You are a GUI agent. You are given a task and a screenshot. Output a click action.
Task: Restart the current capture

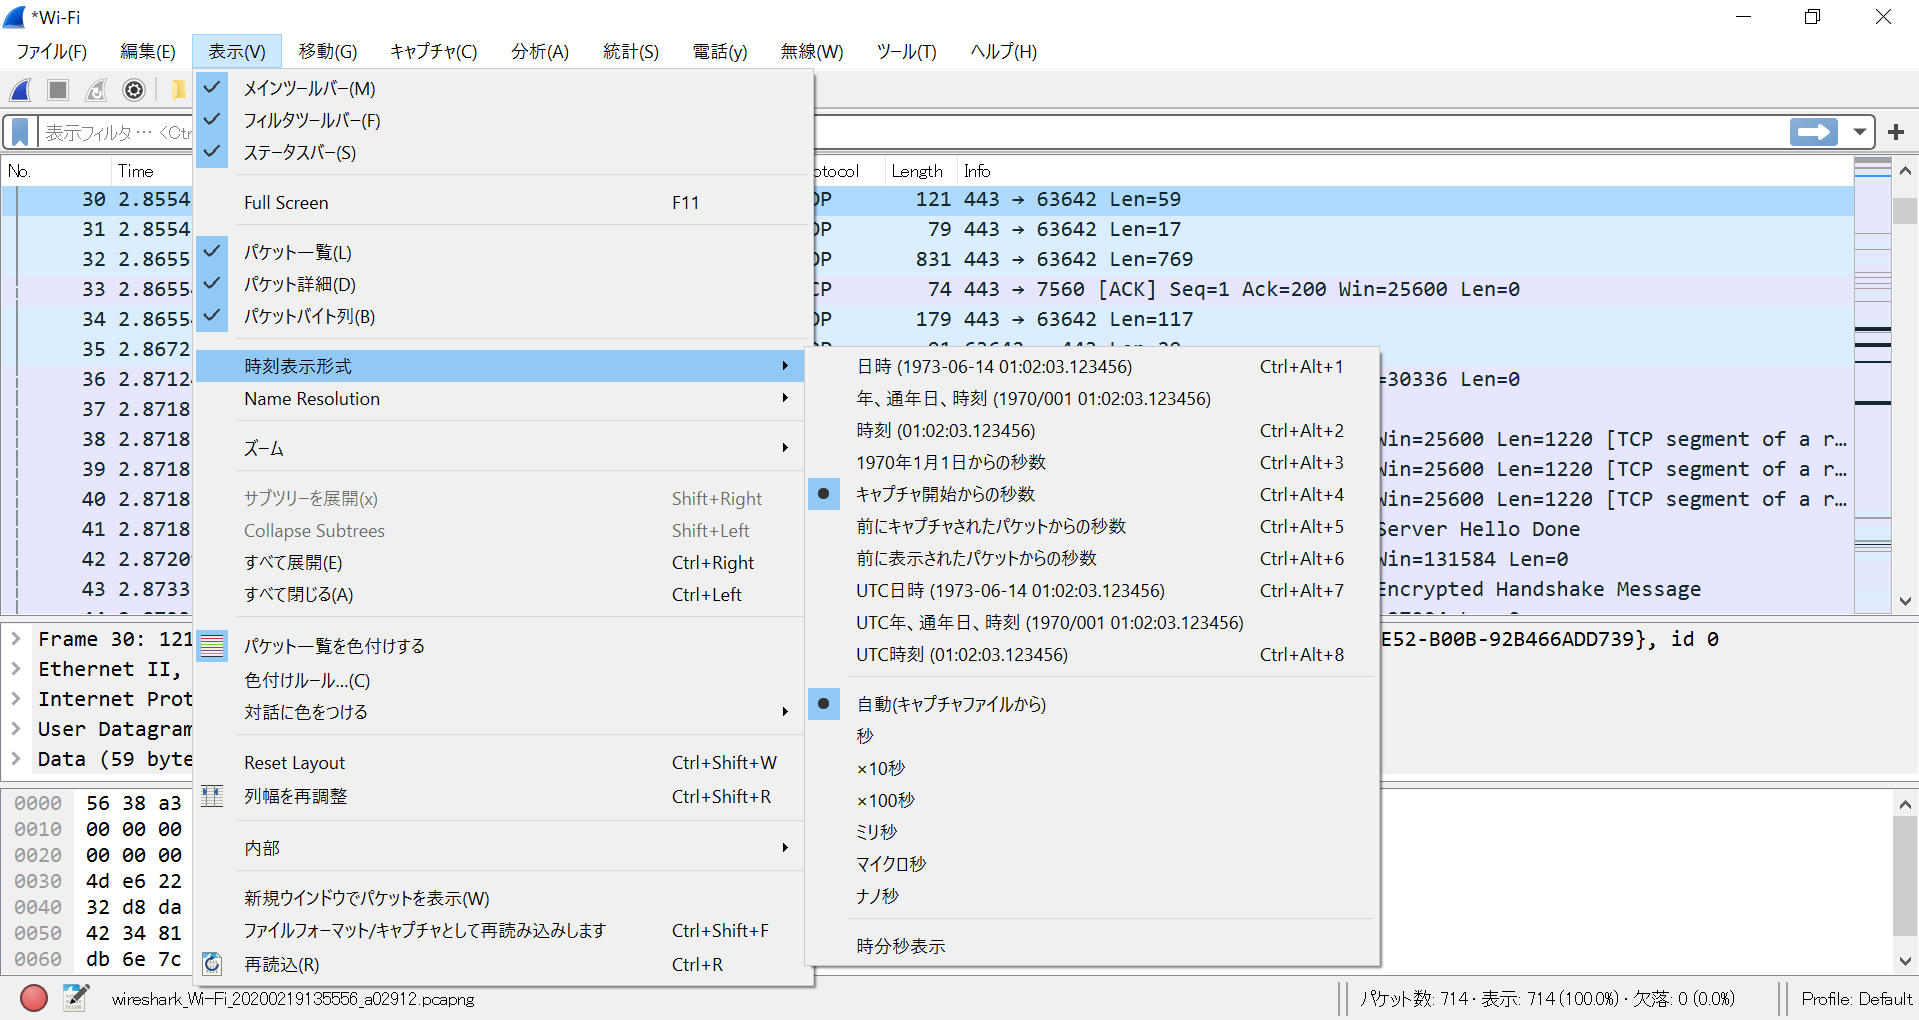coord(95,90)
